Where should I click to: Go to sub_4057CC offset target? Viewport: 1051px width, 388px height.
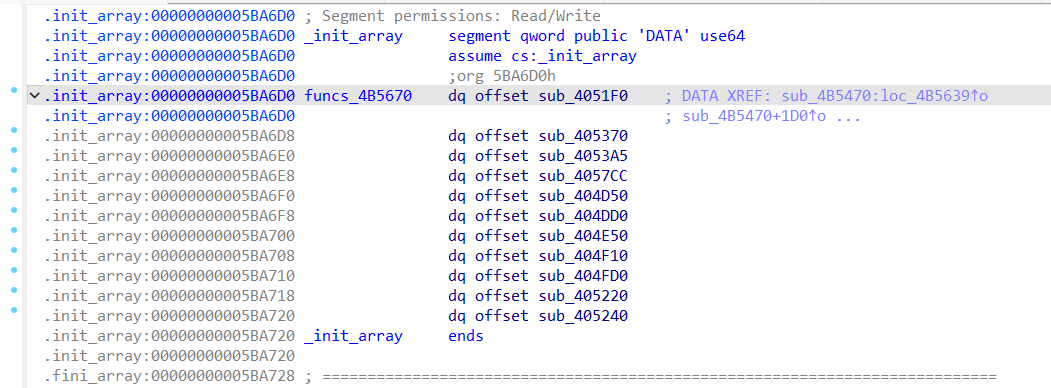point(583,176)
